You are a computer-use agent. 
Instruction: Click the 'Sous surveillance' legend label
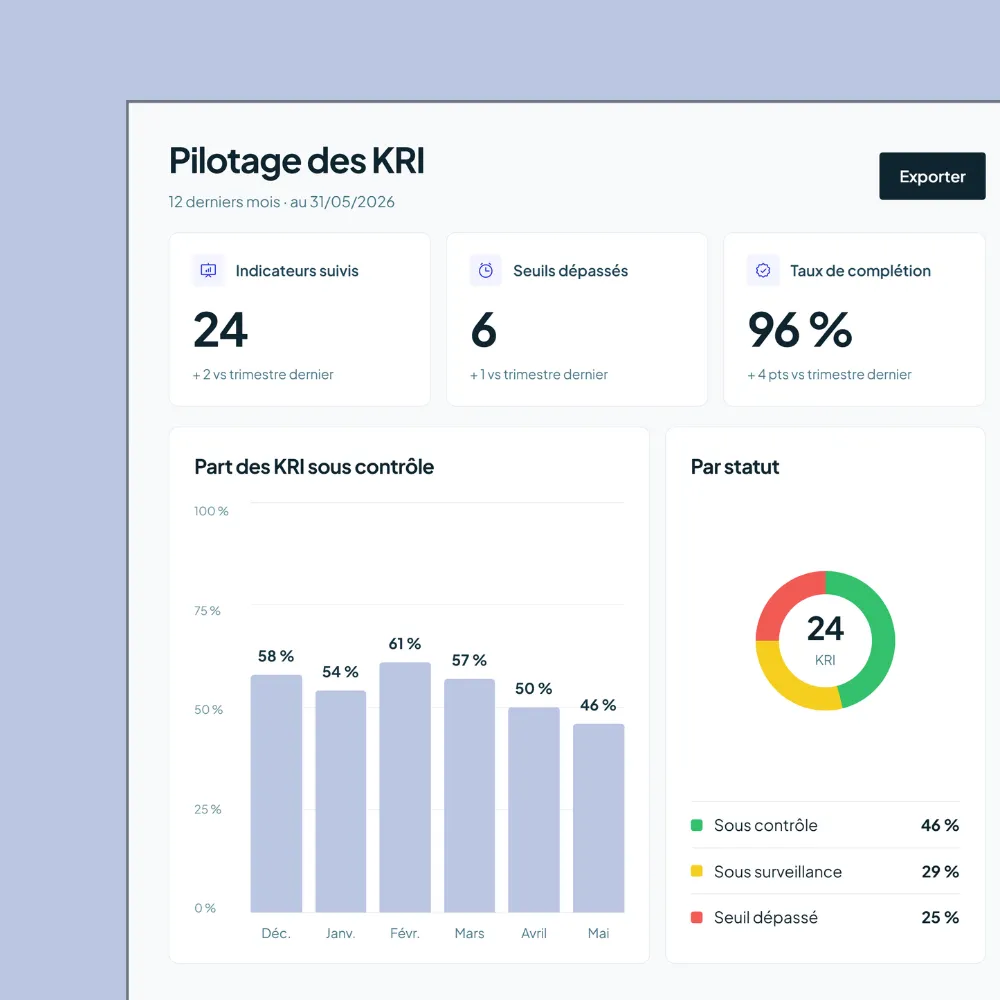point(777,871)
